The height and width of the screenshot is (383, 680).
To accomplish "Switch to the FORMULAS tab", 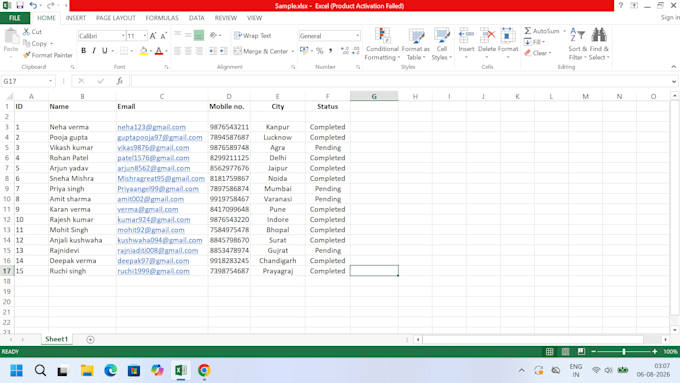I will [x=162, y=18].
